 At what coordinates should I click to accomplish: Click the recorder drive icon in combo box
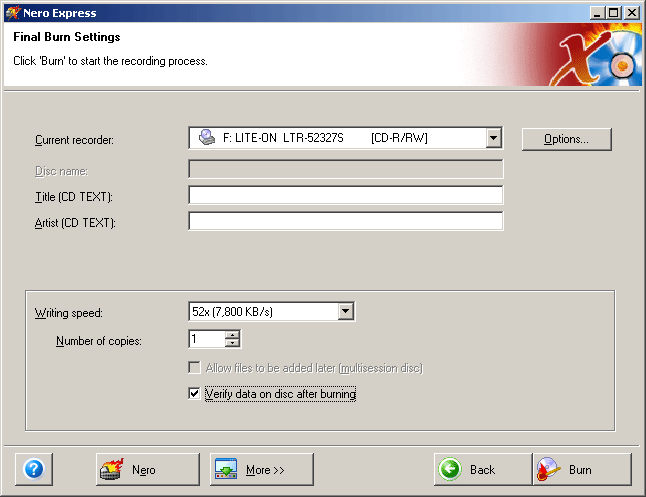[x=206, y=138]
